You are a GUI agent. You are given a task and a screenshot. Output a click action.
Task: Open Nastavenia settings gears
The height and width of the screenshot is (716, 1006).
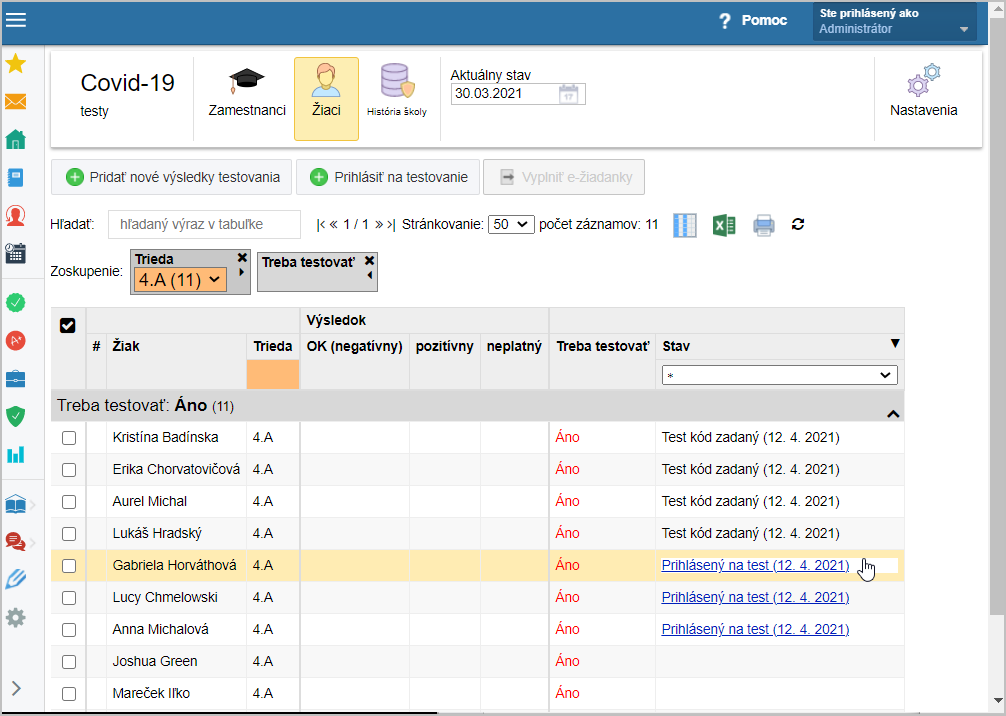coord(923,90)
